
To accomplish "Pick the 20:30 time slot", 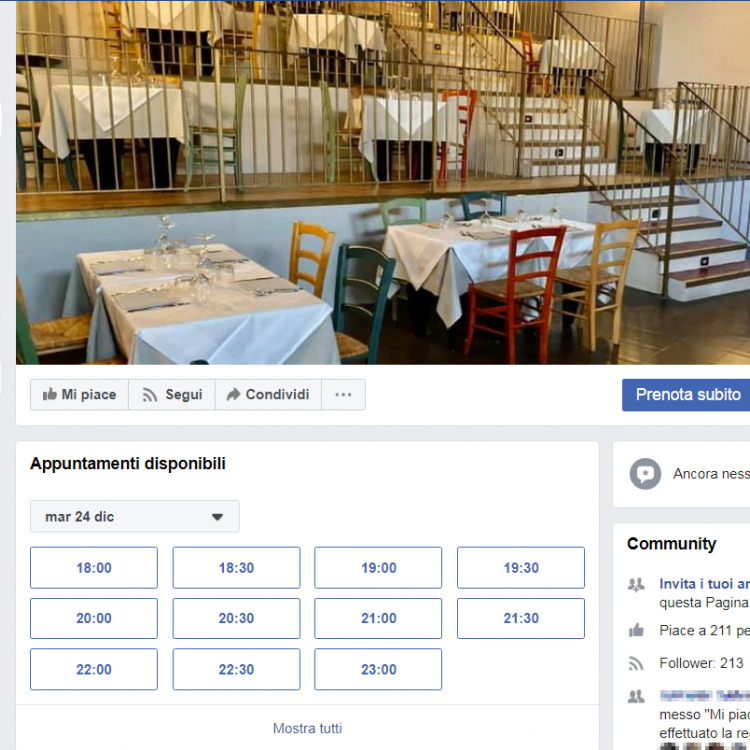I will coord(236,618).
